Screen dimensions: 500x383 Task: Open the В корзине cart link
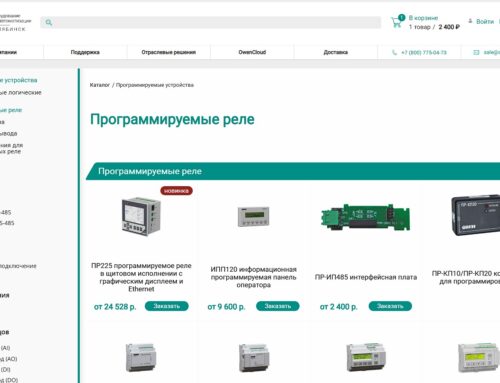pos(423,18)
